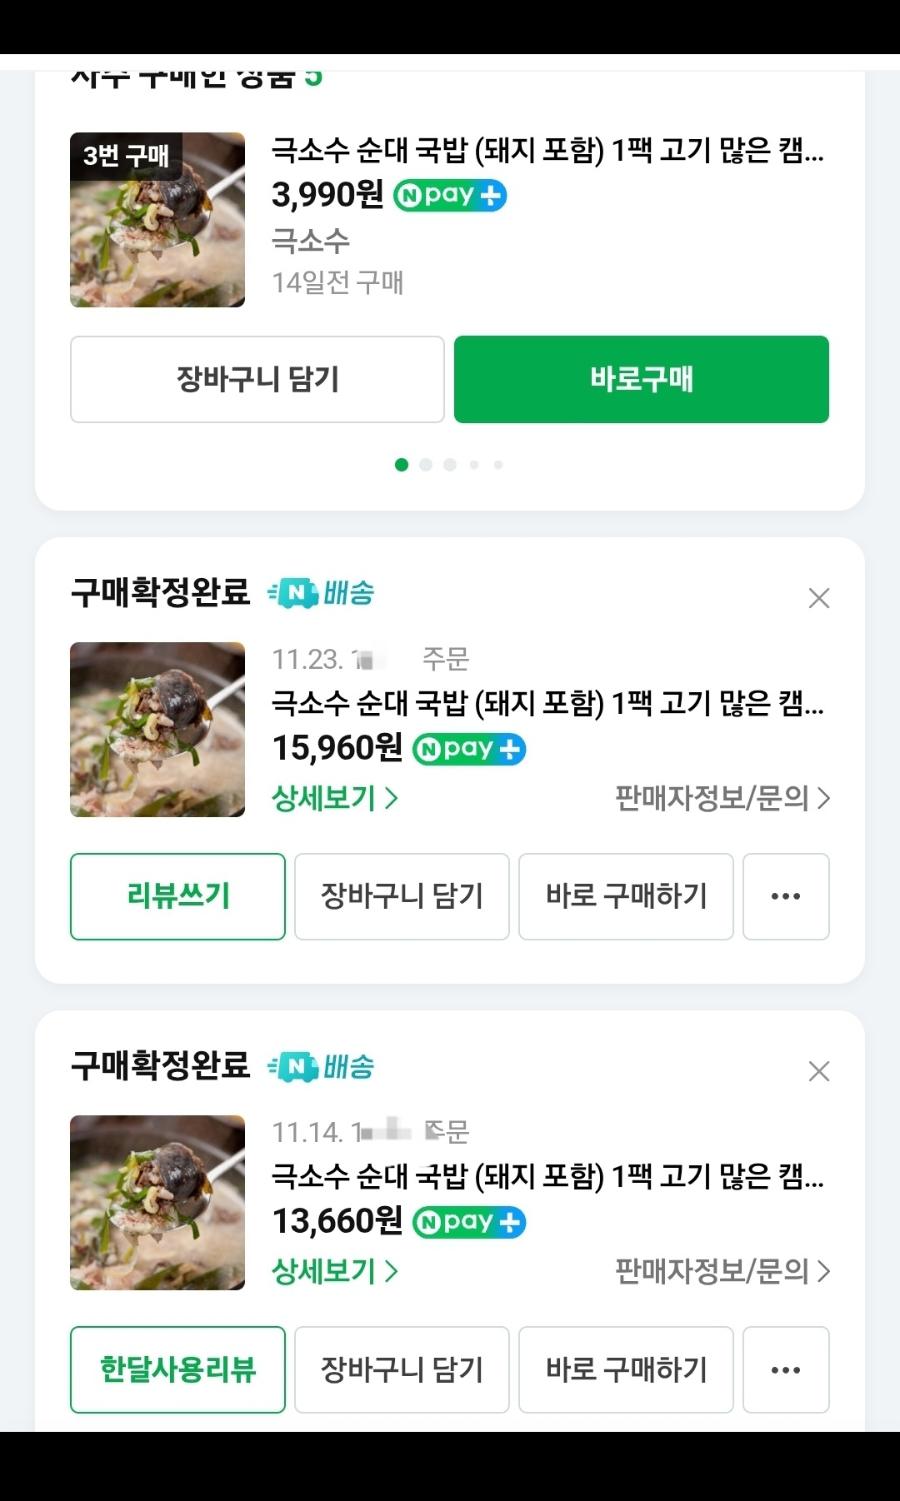This screenshot has height=1501, width=900.
Task: Open 판매자정보/문의 for the 15,960원 order
Action: tap(722, 798)
